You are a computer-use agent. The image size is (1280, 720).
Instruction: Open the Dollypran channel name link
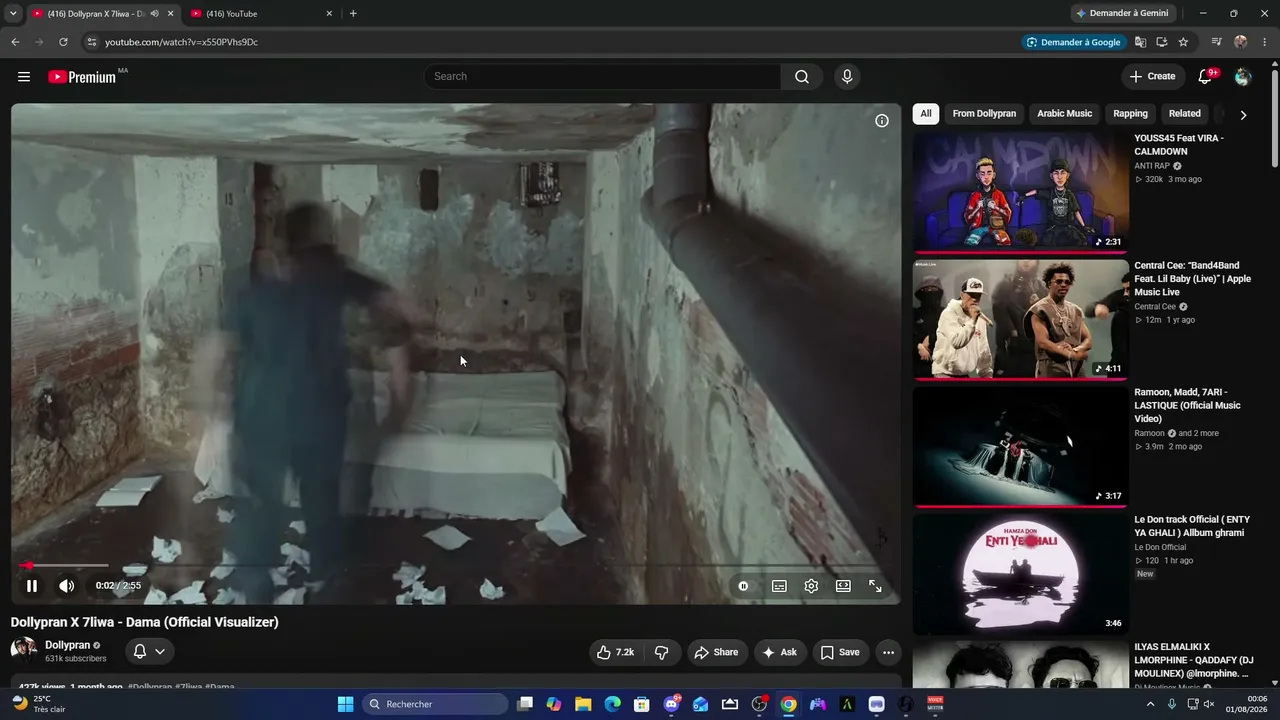coord(67,645)
